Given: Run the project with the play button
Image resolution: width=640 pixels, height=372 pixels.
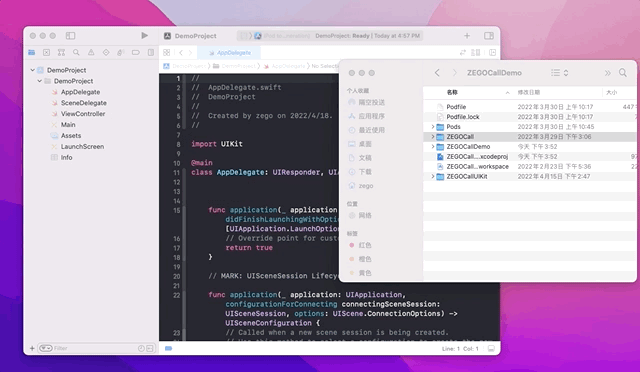Looking at the screenshot, I should pyautogui.click(x=144, y=36).
